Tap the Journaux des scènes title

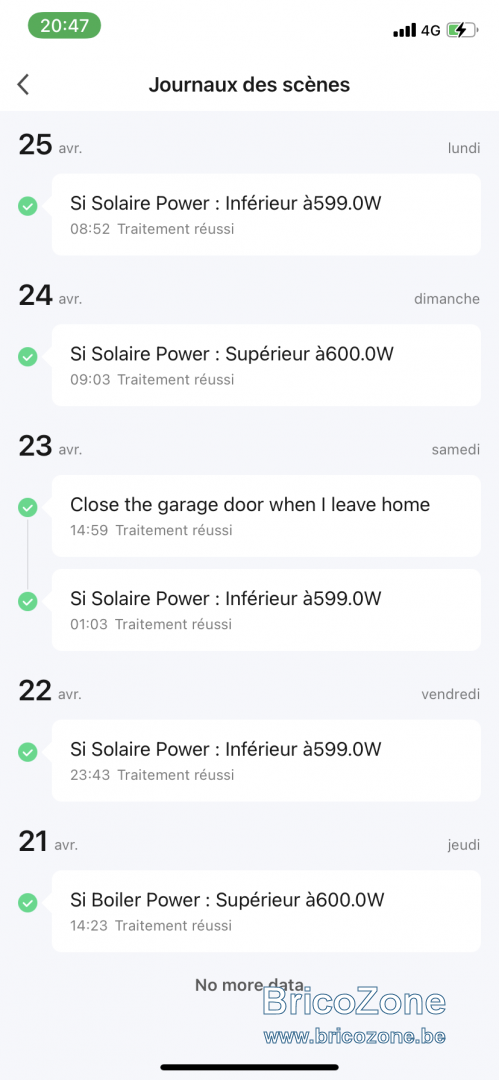[x=250, y=85]
